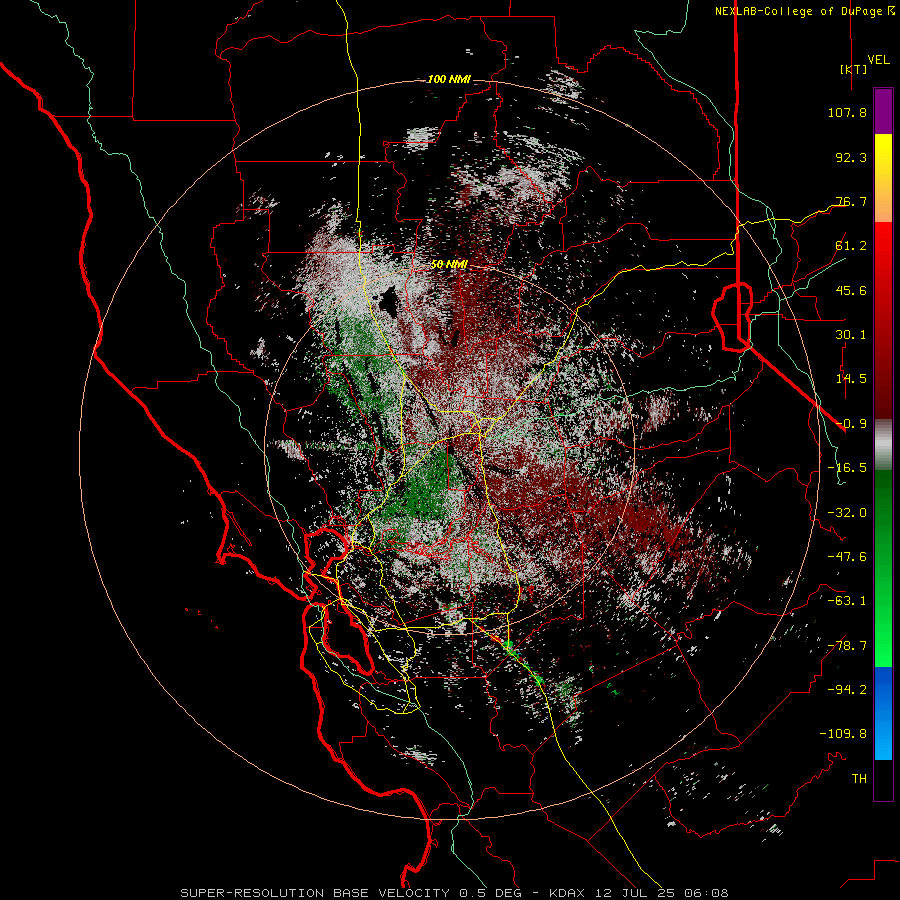Click the 50 NMI range ring label

click(x=449, y=265)
